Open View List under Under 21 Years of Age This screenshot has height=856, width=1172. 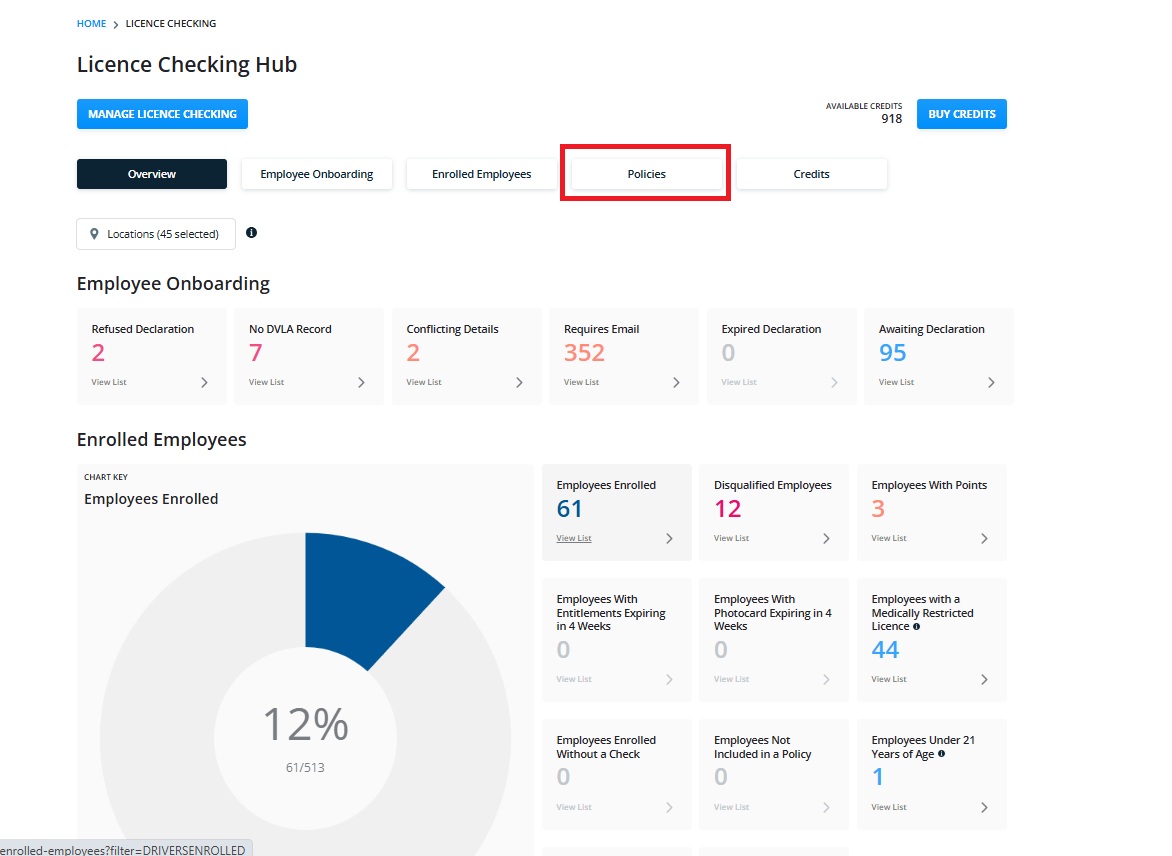889,807
